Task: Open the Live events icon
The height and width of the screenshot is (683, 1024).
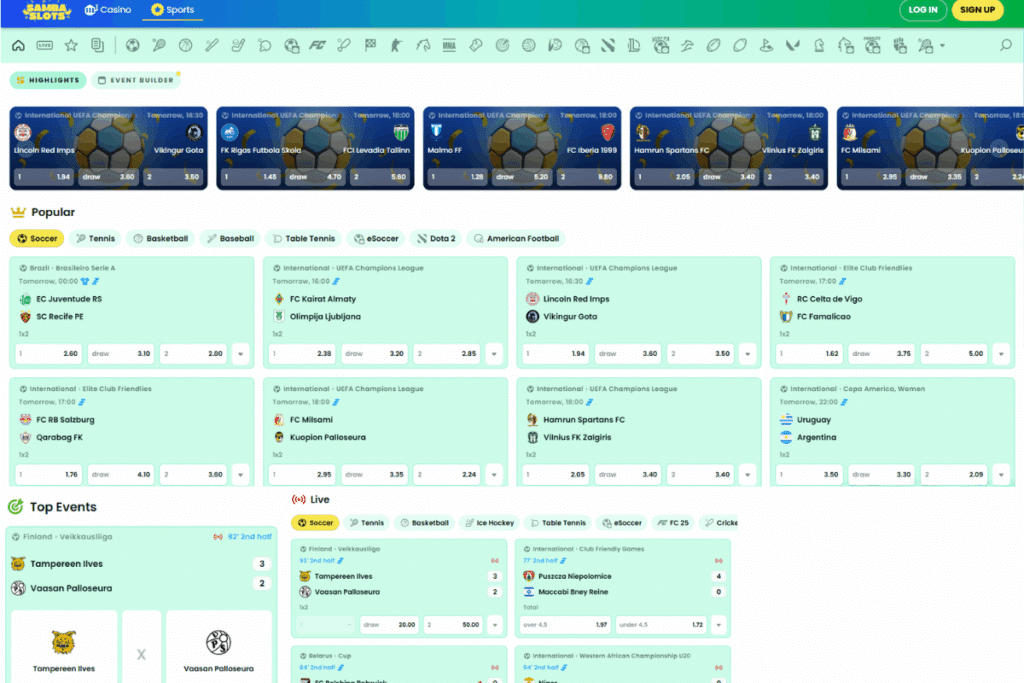Action: (x=45, y=45)
